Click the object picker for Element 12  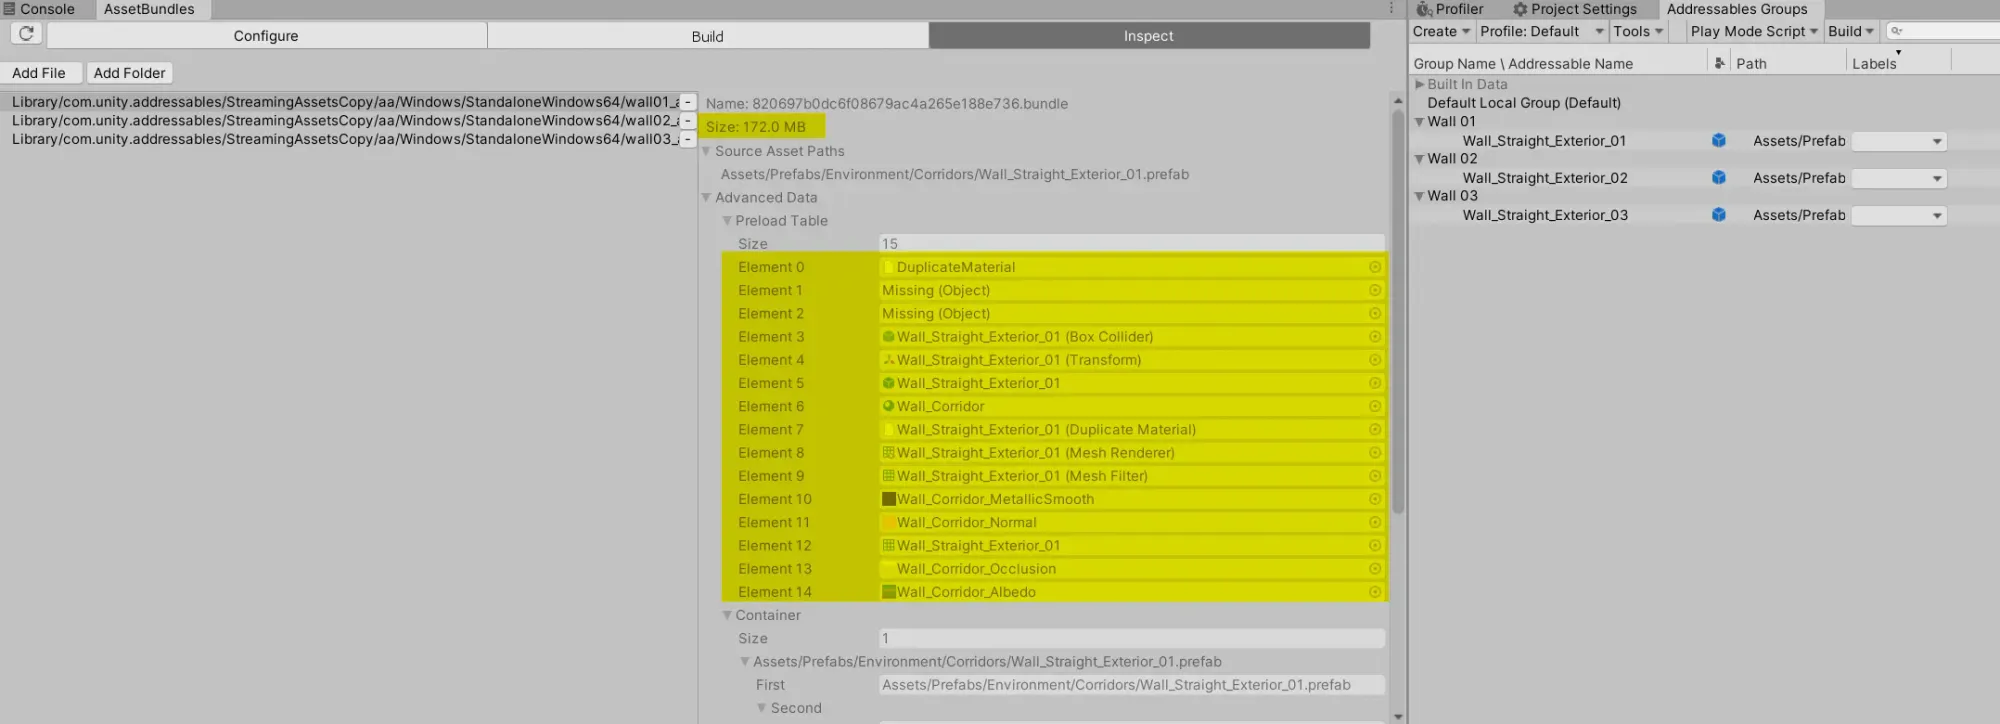pos(1375,546)
